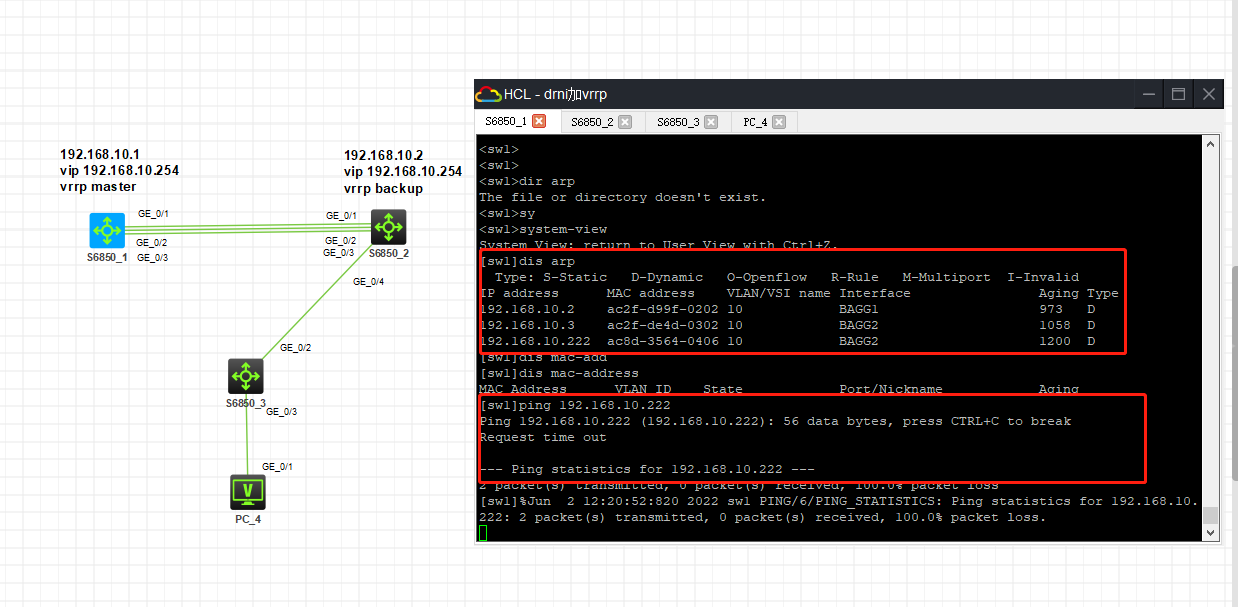Close the S6850_1 tab with red X
This screenshot has height=607, width=1238.
[539, 121]
